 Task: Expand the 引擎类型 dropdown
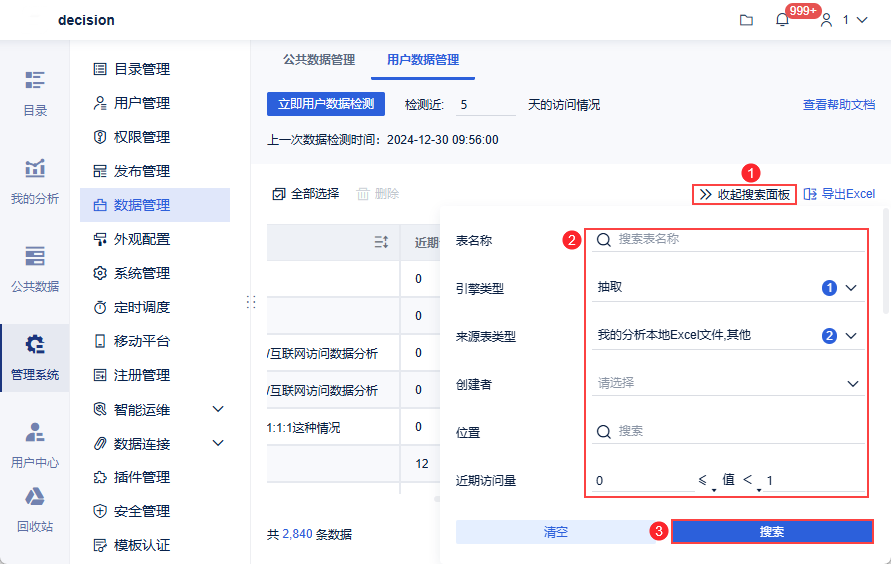[x=851, y=288]
